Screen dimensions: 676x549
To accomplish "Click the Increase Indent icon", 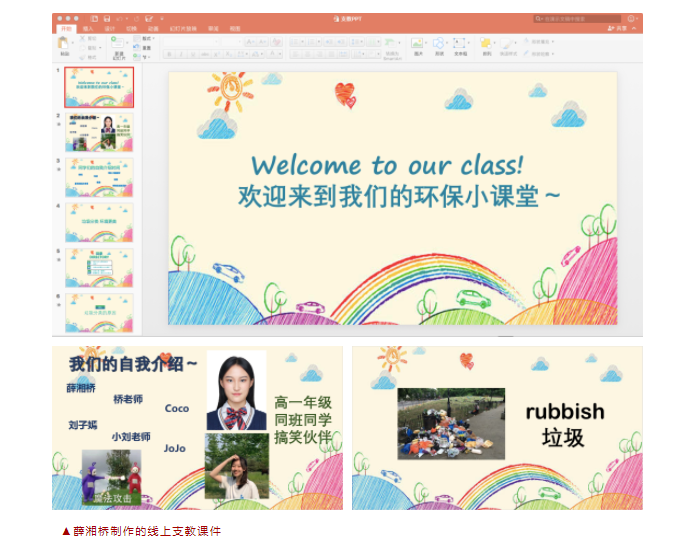I will click(341, 42).
